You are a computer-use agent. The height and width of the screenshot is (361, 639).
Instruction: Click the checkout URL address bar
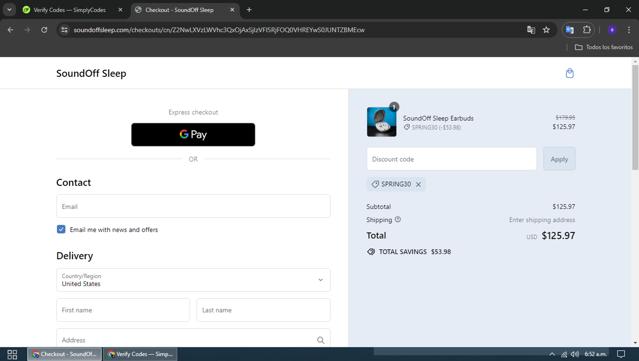click(219, 30)
